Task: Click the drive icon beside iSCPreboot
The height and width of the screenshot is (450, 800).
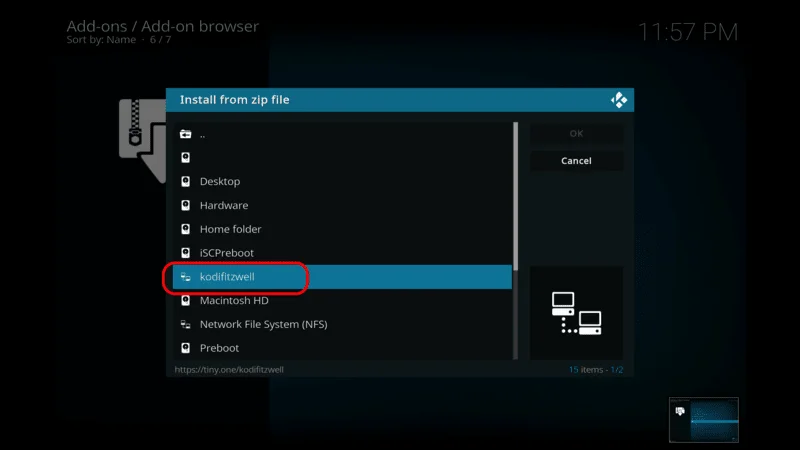Action: point(186,253)
